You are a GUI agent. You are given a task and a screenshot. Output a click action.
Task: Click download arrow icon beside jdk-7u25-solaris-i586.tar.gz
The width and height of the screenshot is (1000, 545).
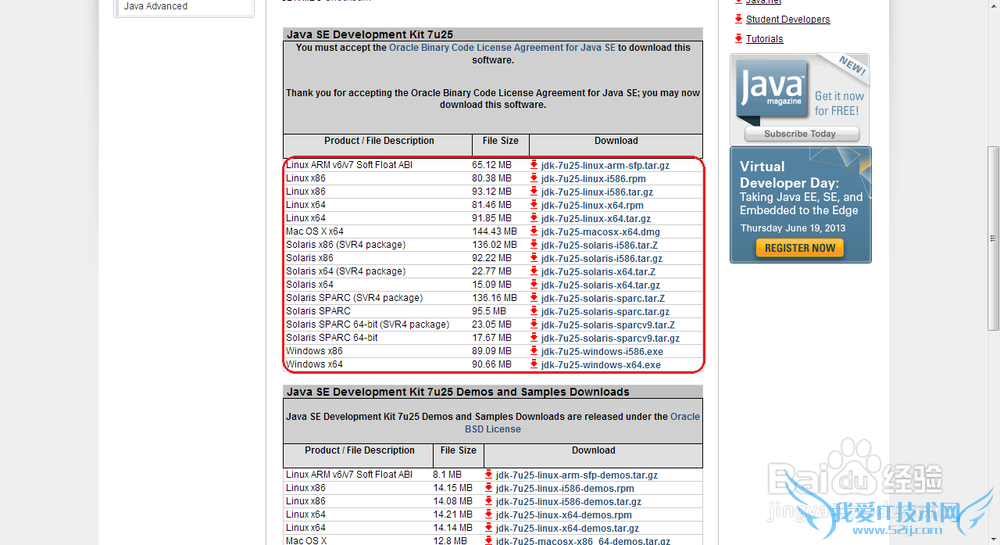[534, 258]
